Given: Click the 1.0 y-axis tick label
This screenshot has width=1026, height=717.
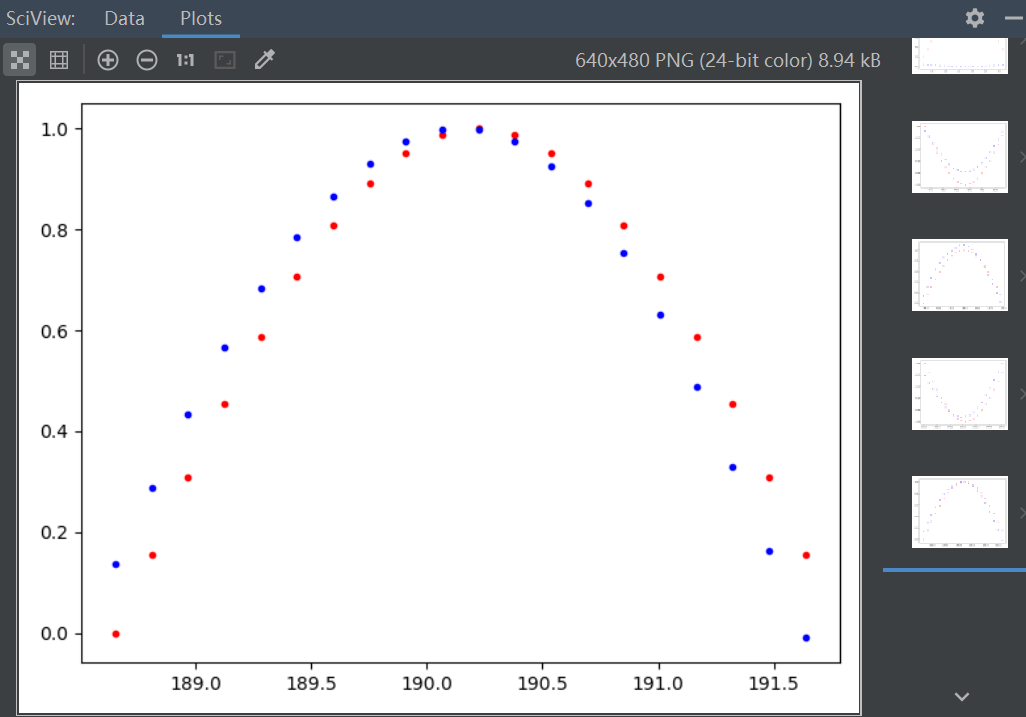Looking at the screenshot, I should point(54,130).
